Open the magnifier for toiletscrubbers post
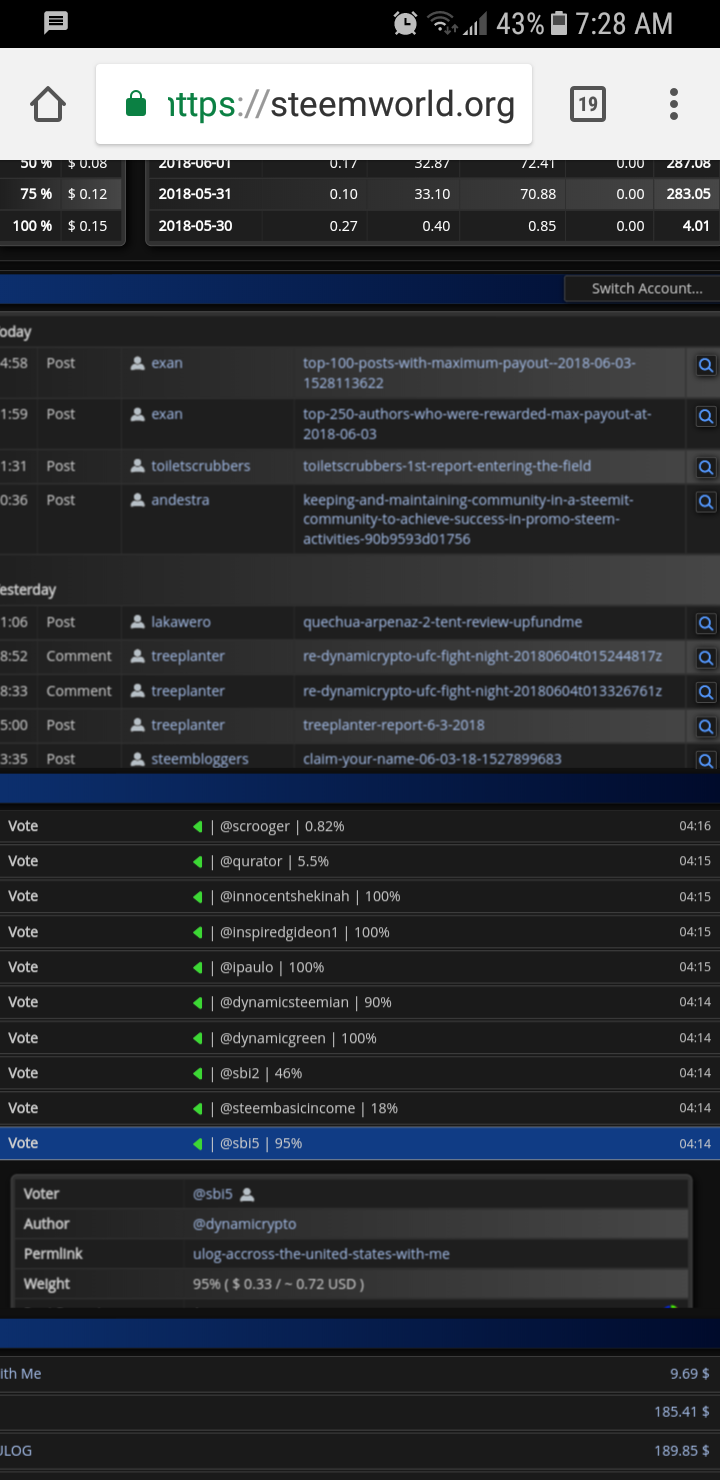 pos(706,467)
